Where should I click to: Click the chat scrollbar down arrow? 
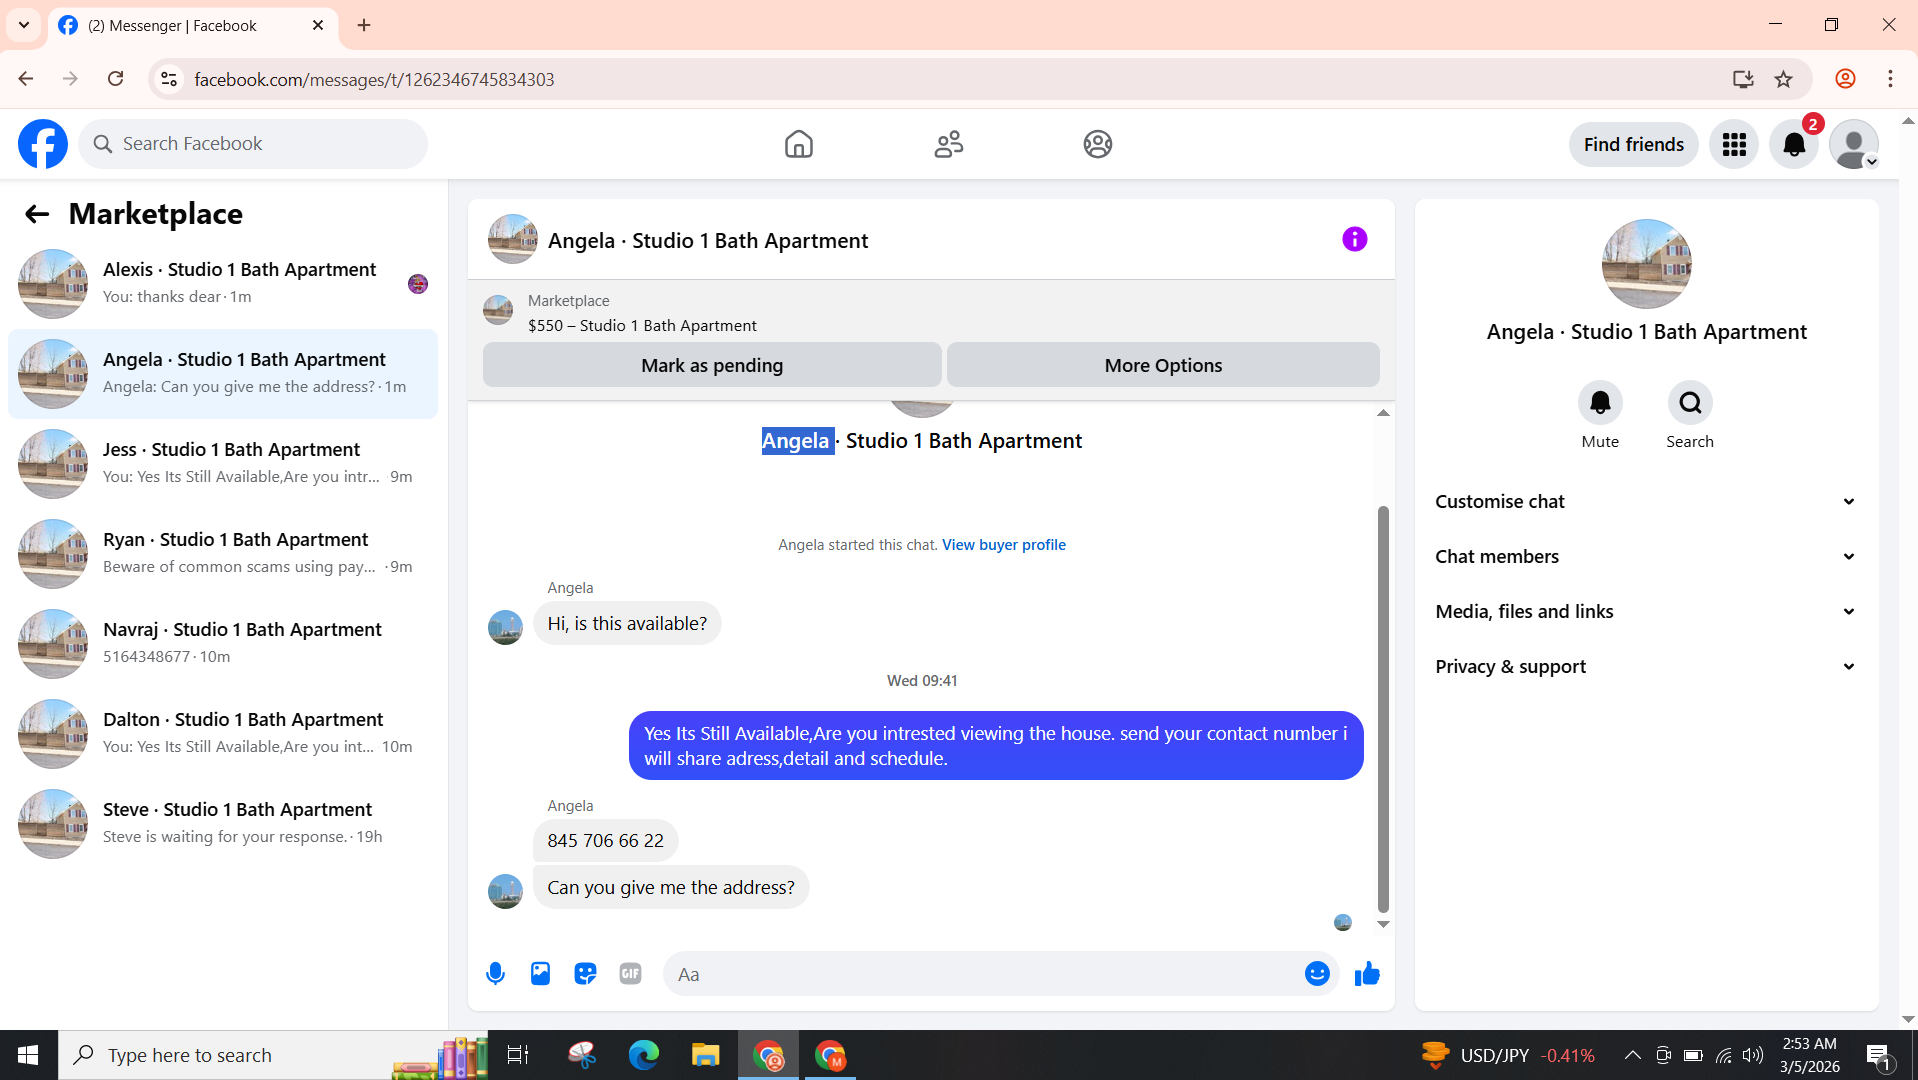pyautogui.click(x=1383, y=924)
